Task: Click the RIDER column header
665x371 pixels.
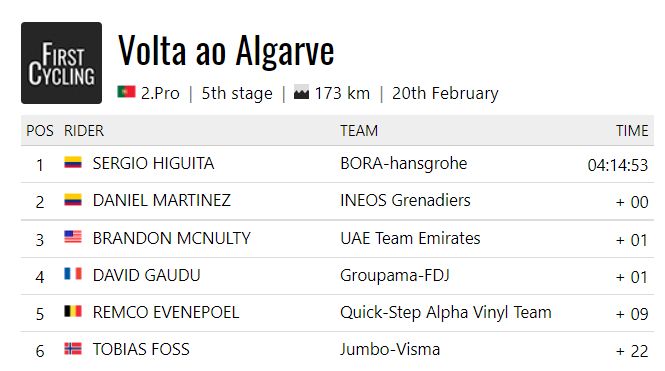Action: tap(84, 131)
